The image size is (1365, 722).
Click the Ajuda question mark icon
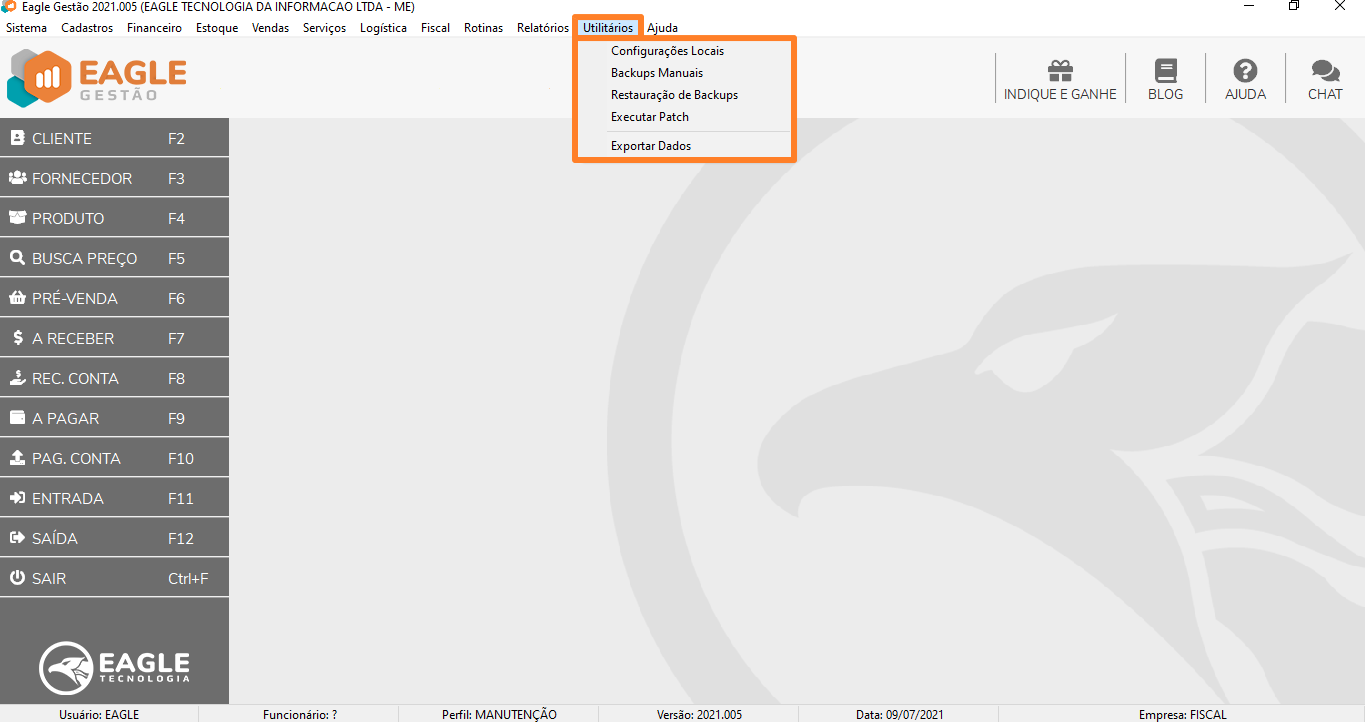click(x=1245, y=71)
